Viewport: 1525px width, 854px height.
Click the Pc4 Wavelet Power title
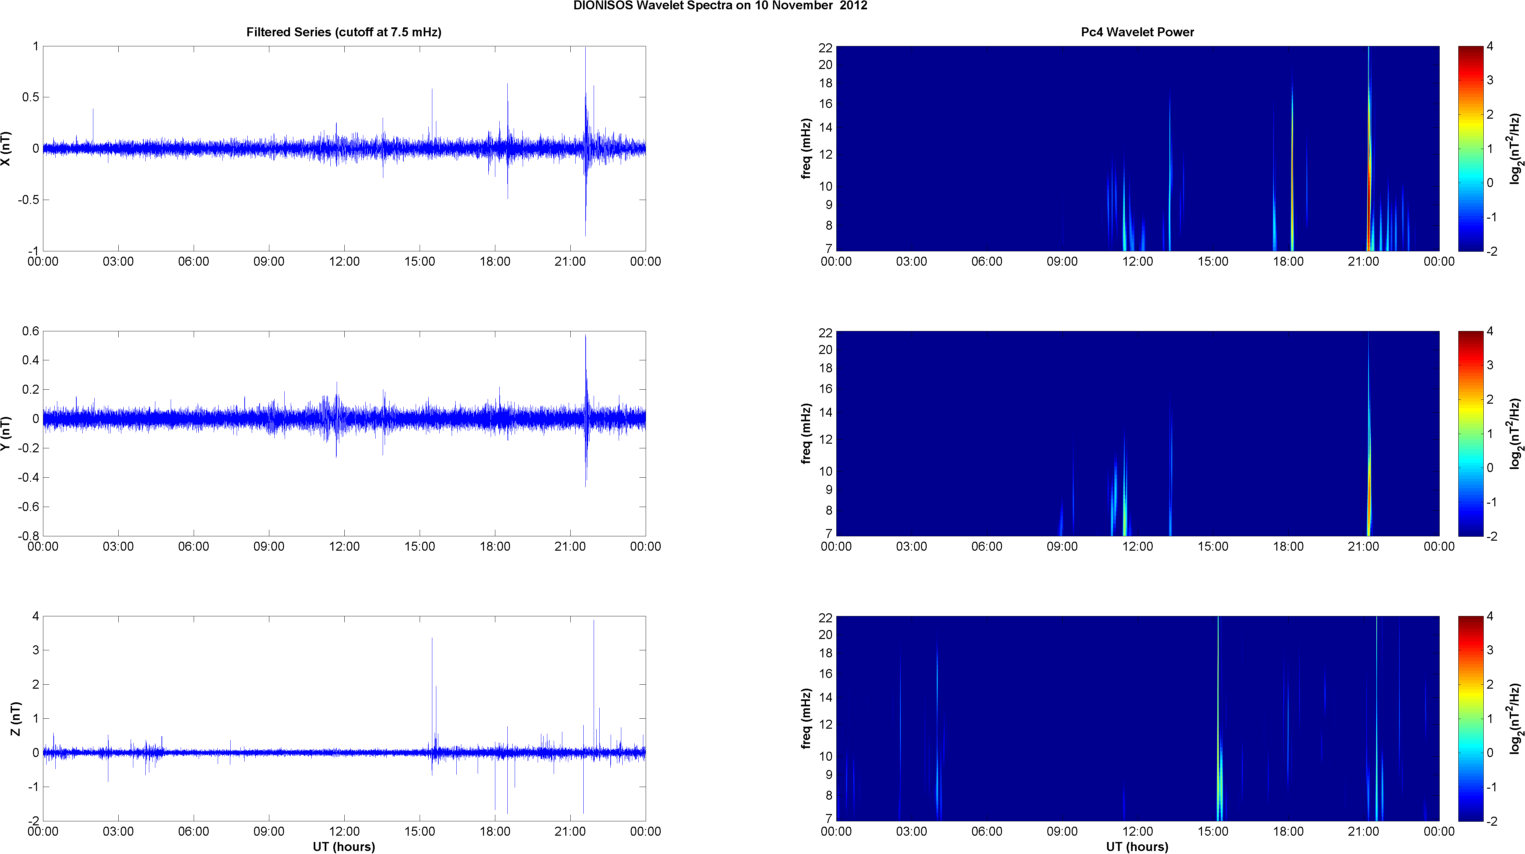click(1137, 32)
